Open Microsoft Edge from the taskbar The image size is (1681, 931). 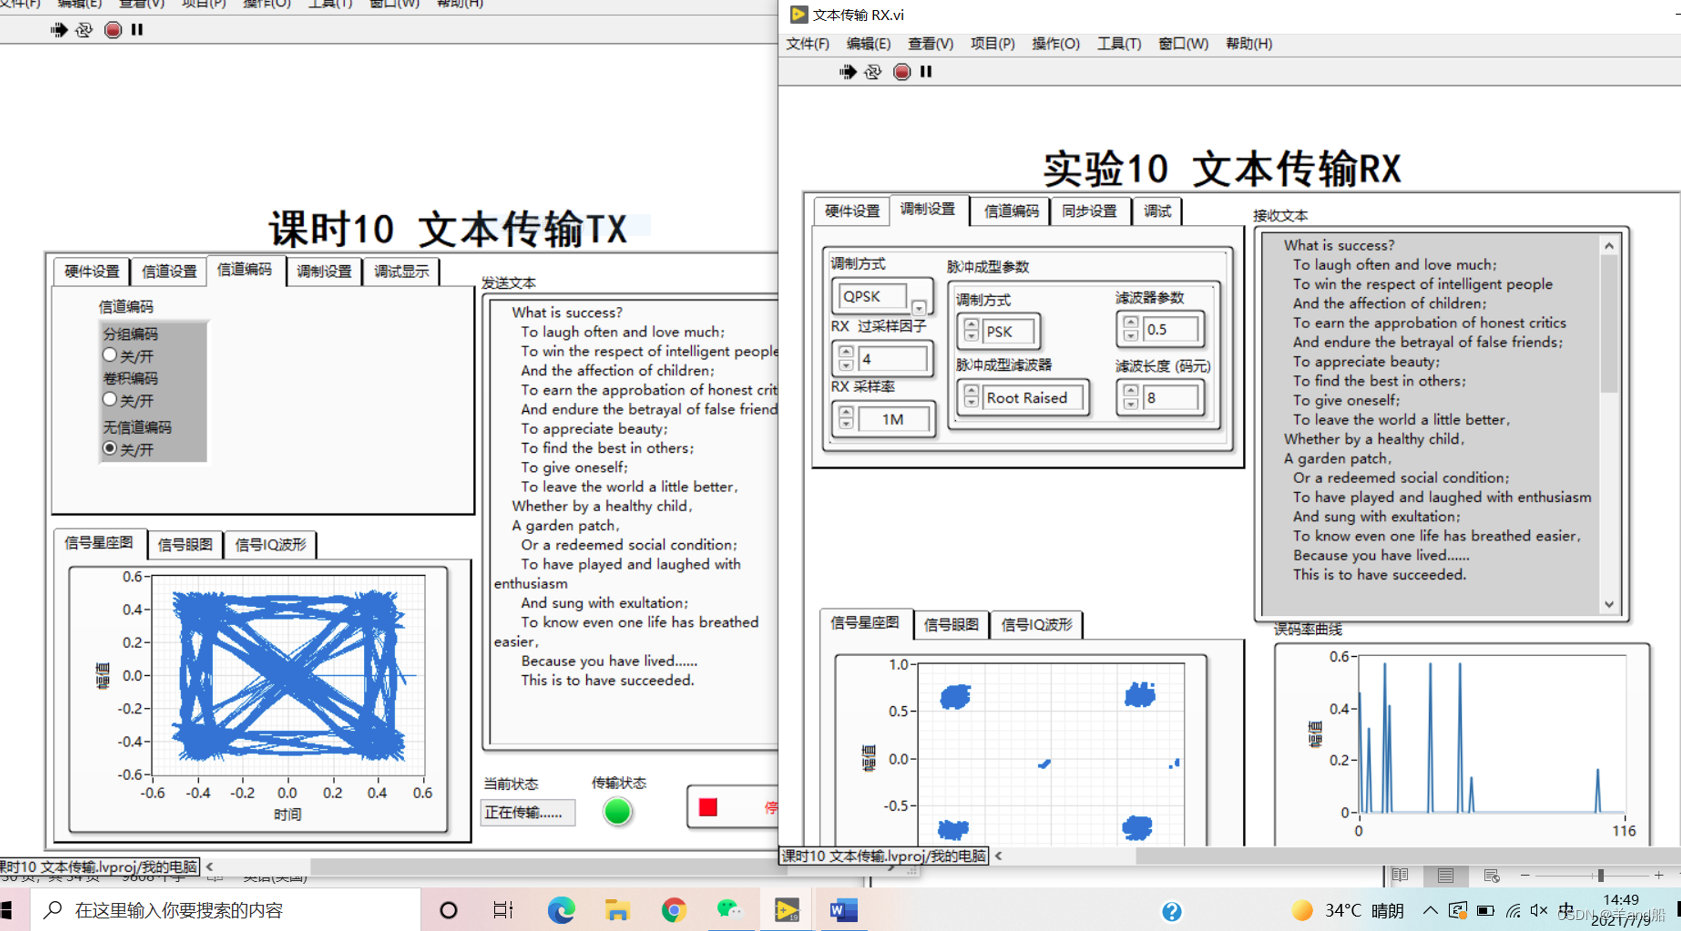point(561,910)
